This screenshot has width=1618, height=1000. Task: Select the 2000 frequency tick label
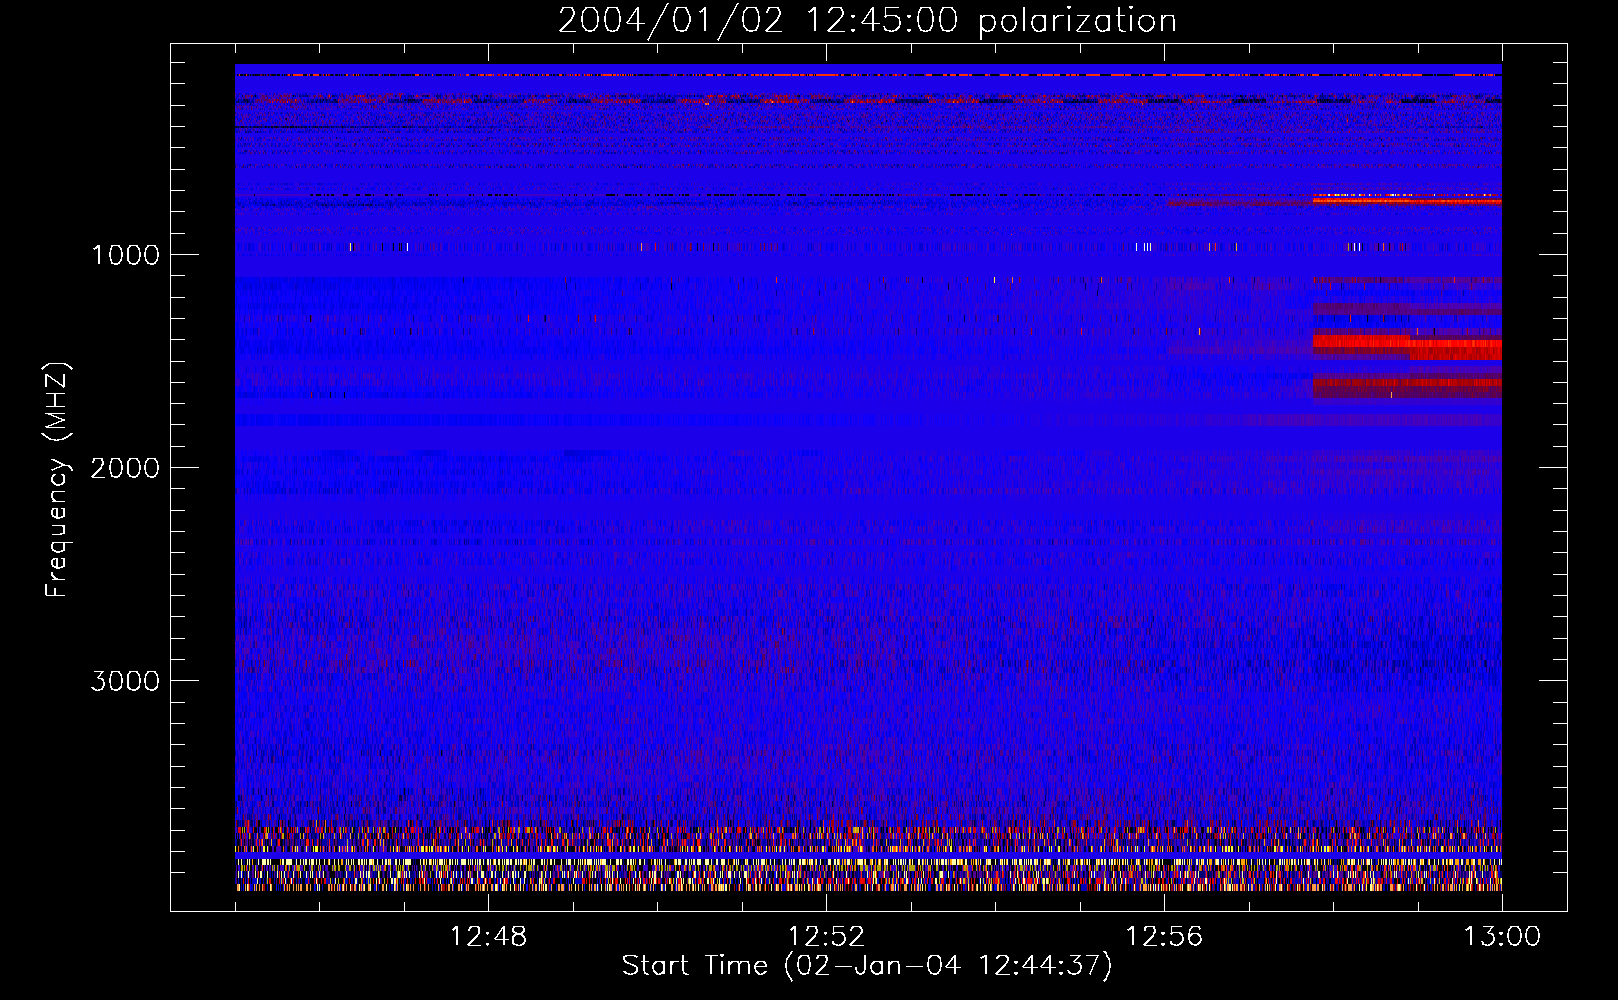coord(125,468)
